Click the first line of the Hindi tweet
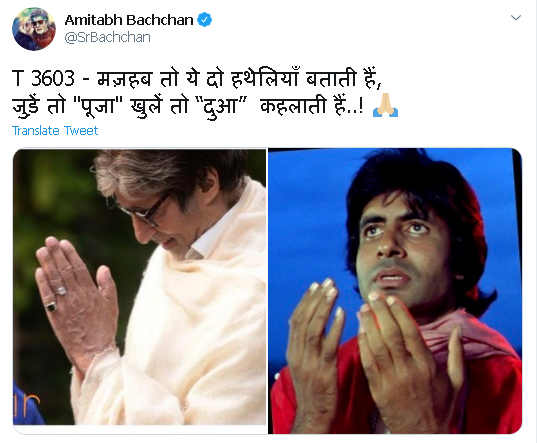This screenshot has width=537, height=443. pyautogui.click(x=197, y=78)
